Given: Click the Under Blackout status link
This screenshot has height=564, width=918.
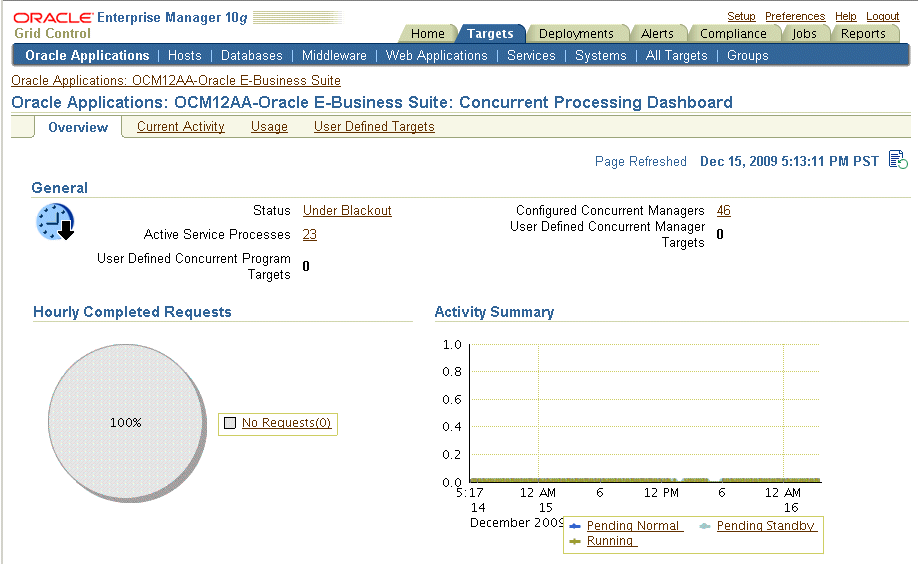Looking at the screenshot, I should [x=347, y=210].
